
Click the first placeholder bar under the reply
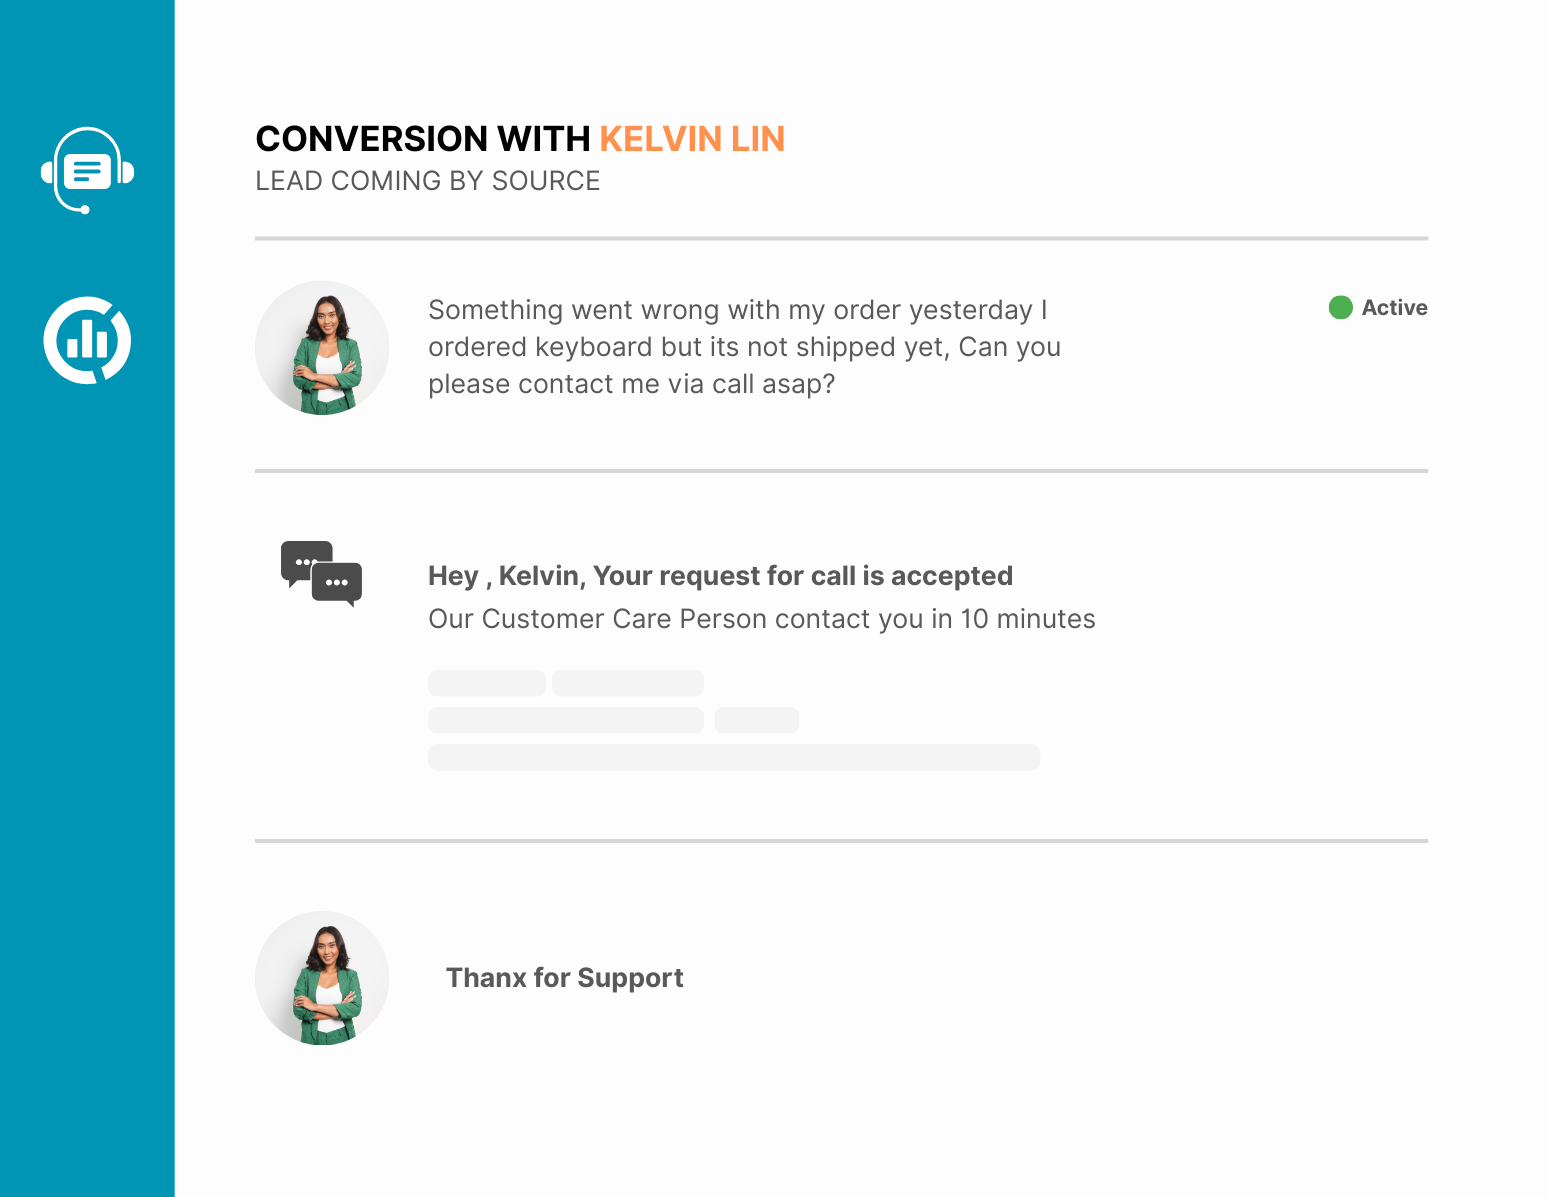487,683
